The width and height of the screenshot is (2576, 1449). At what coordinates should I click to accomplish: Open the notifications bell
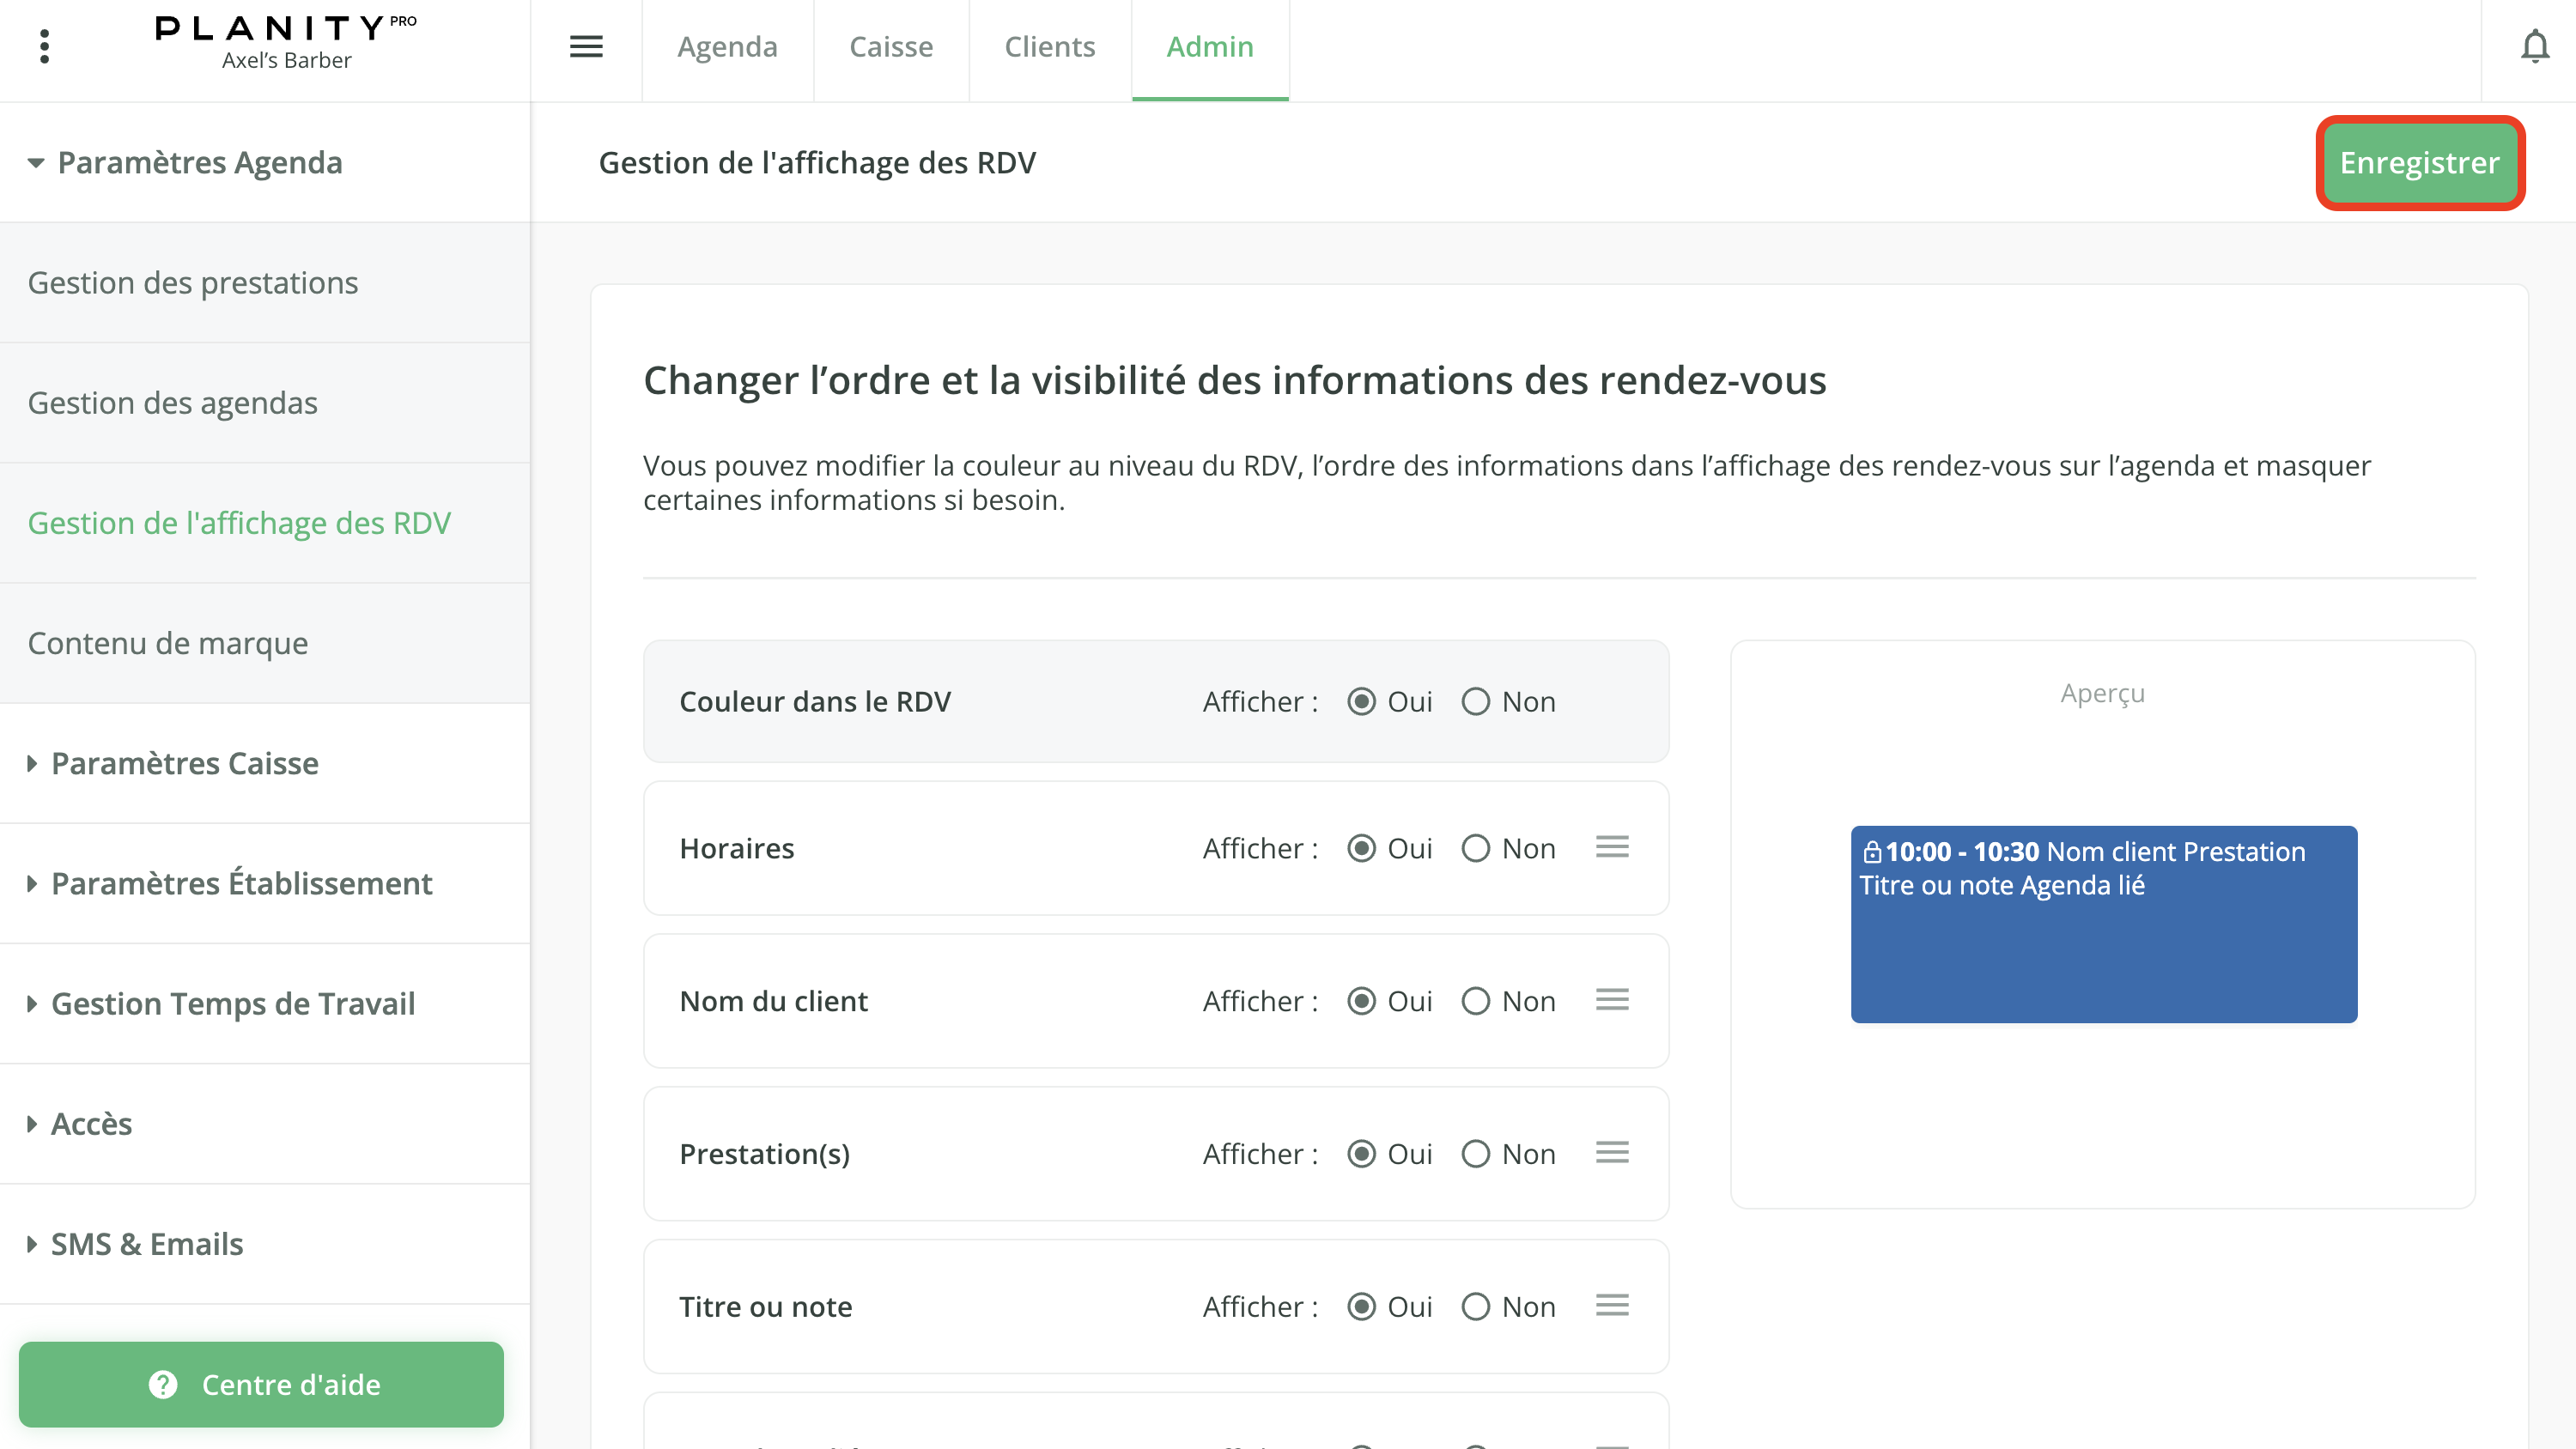pos(2534,47)
